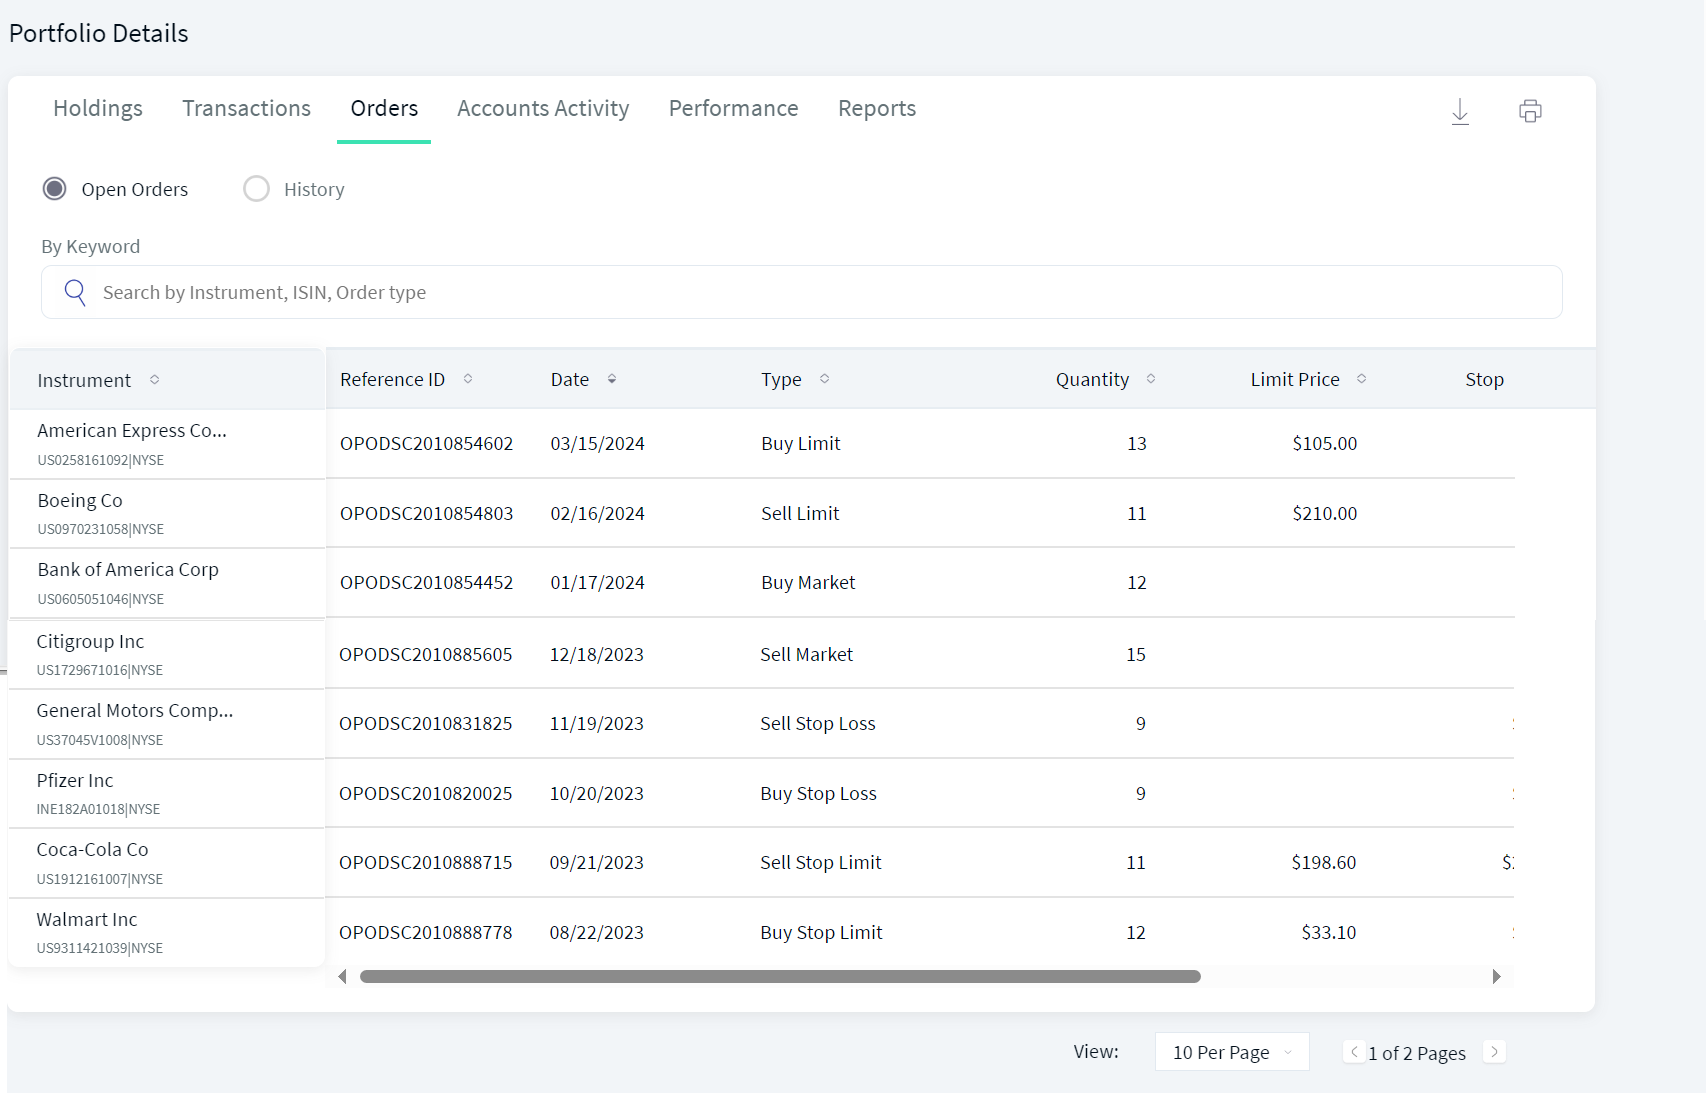Select the Open Orders radio button

pos(55,189)
